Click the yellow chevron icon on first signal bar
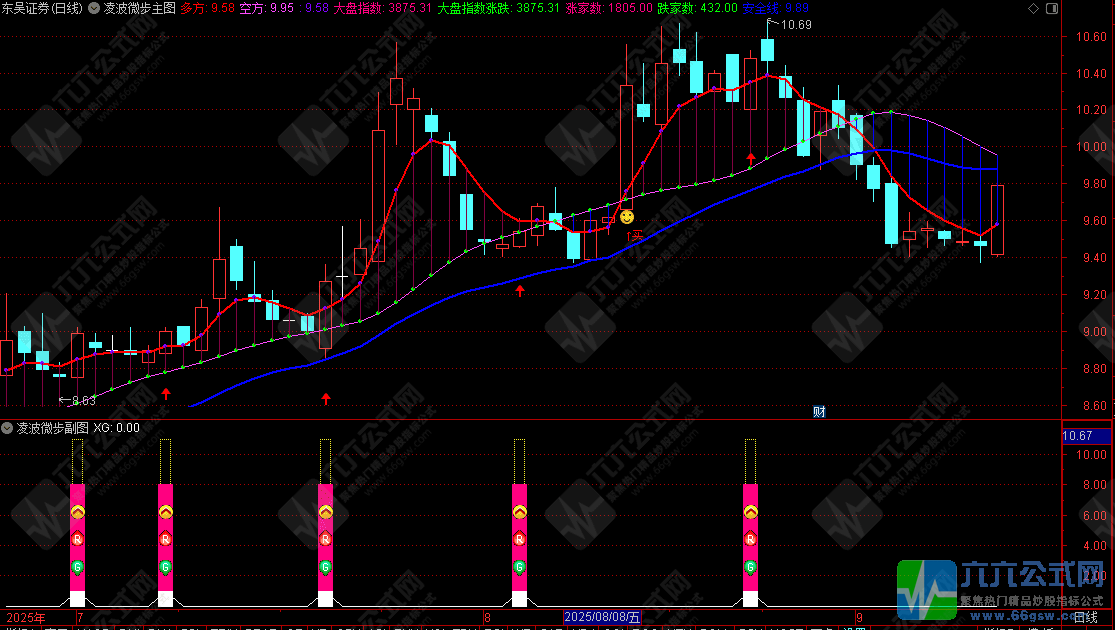 [78, 511]
